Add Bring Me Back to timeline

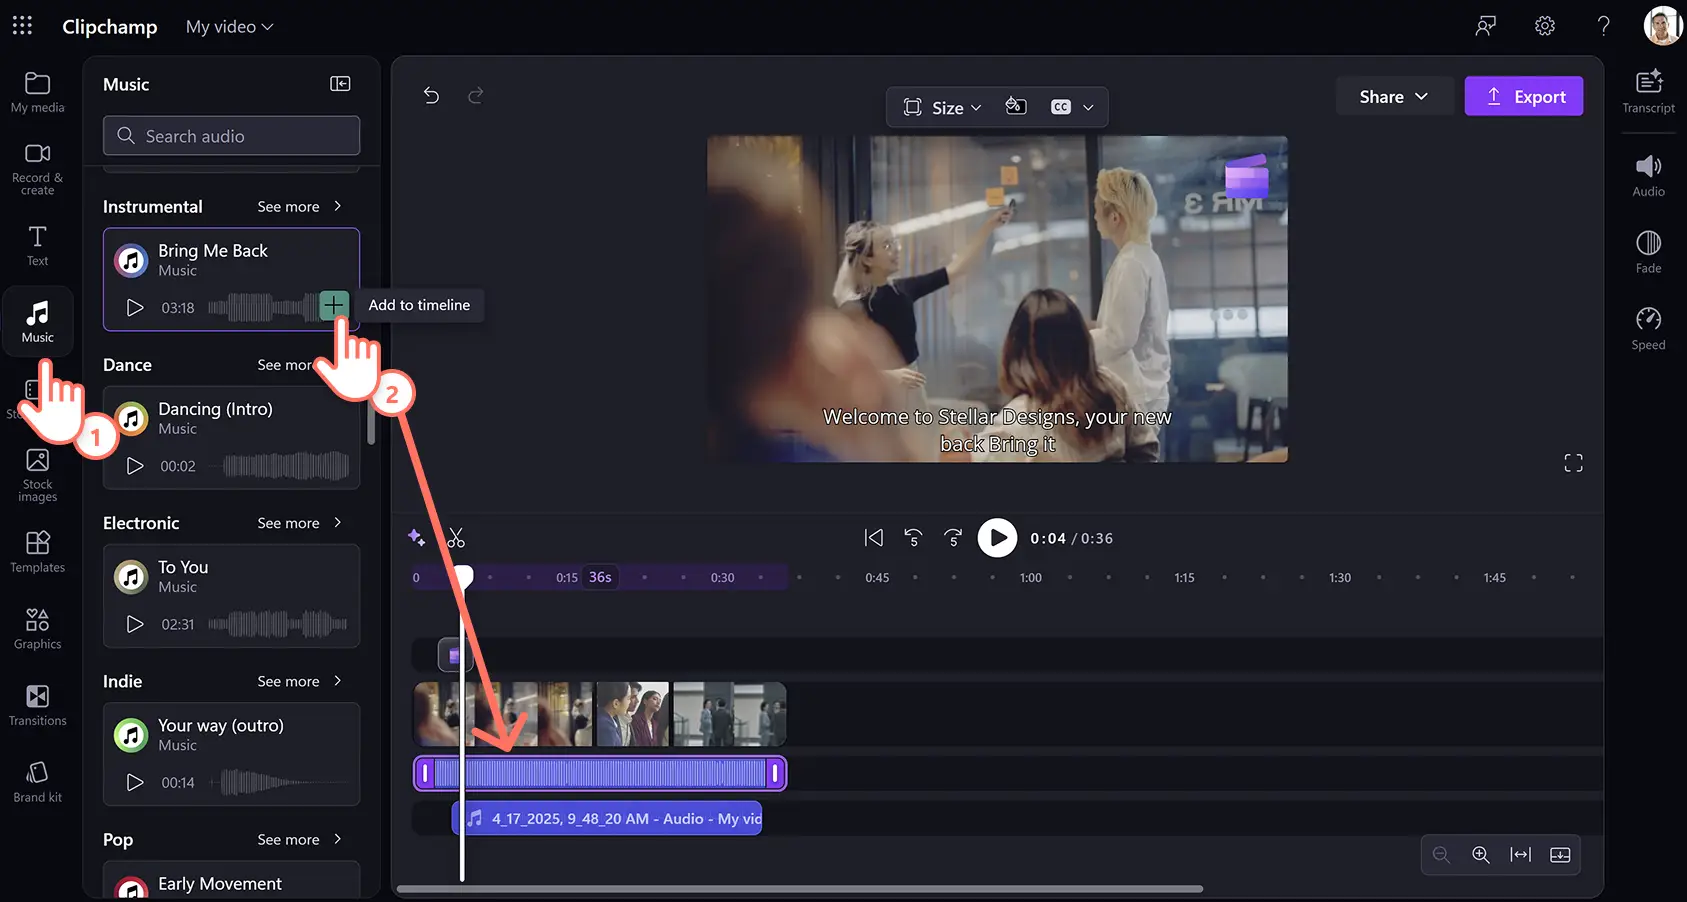[x=334, y=305]
